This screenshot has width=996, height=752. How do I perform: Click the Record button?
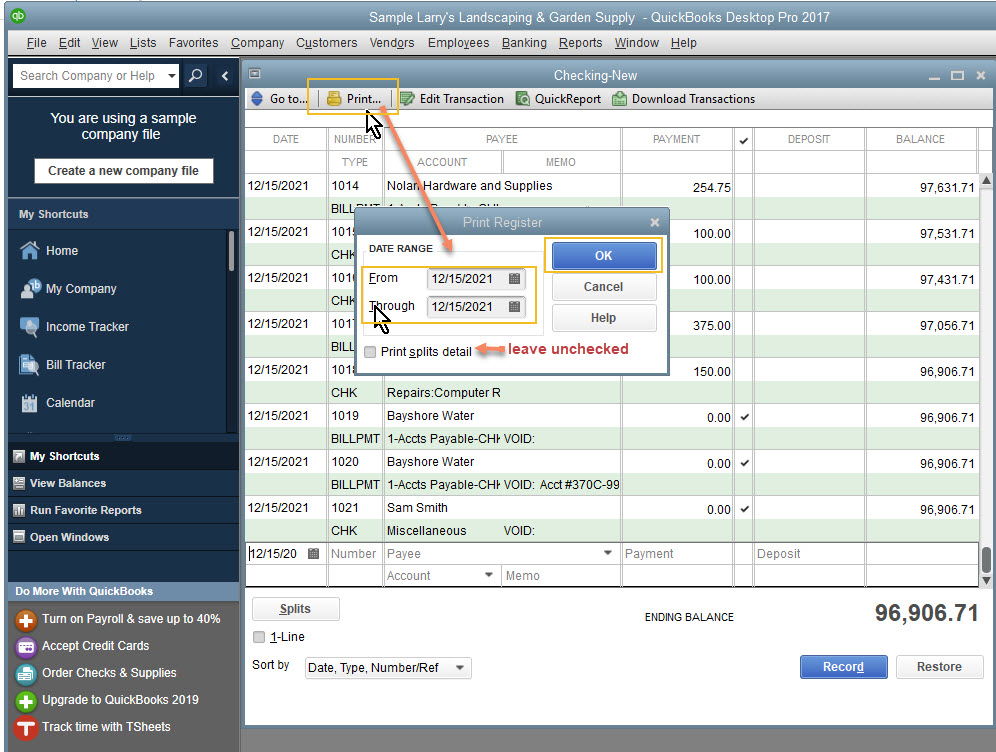tap(843, 667)
